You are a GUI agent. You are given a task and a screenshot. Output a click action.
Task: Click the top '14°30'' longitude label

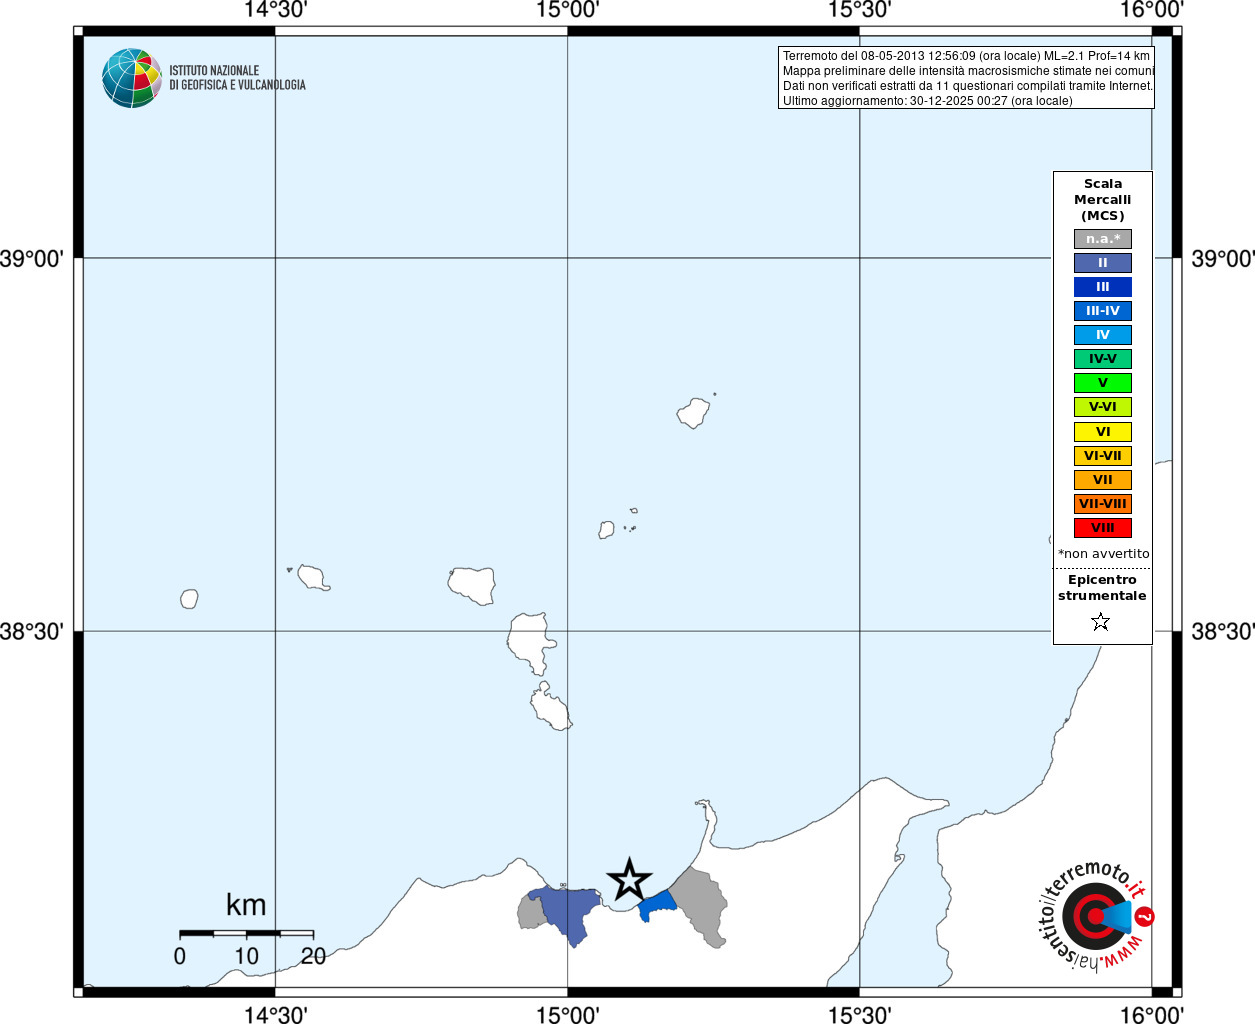click(275, 10)
